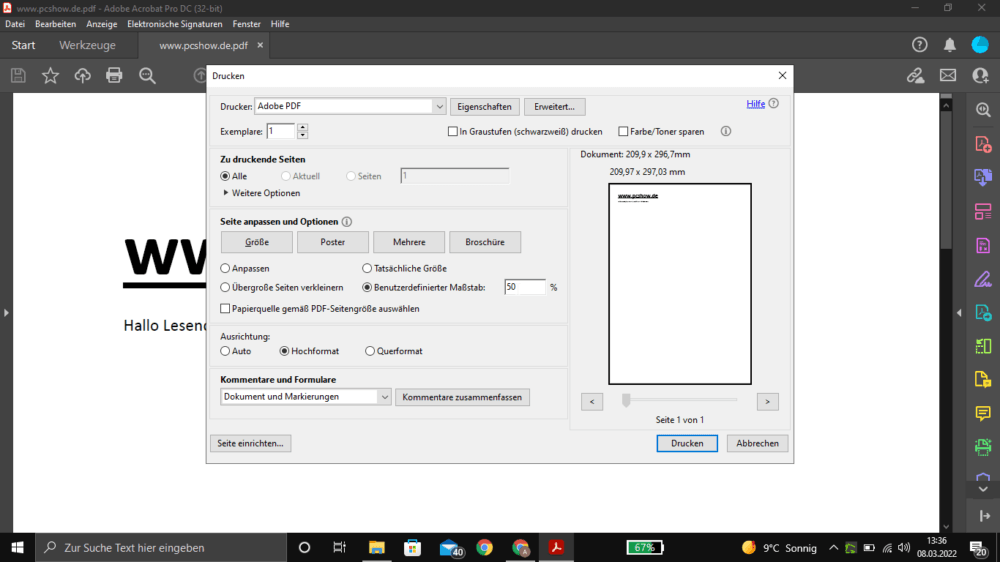Click the Poster button

pos(333,242)
